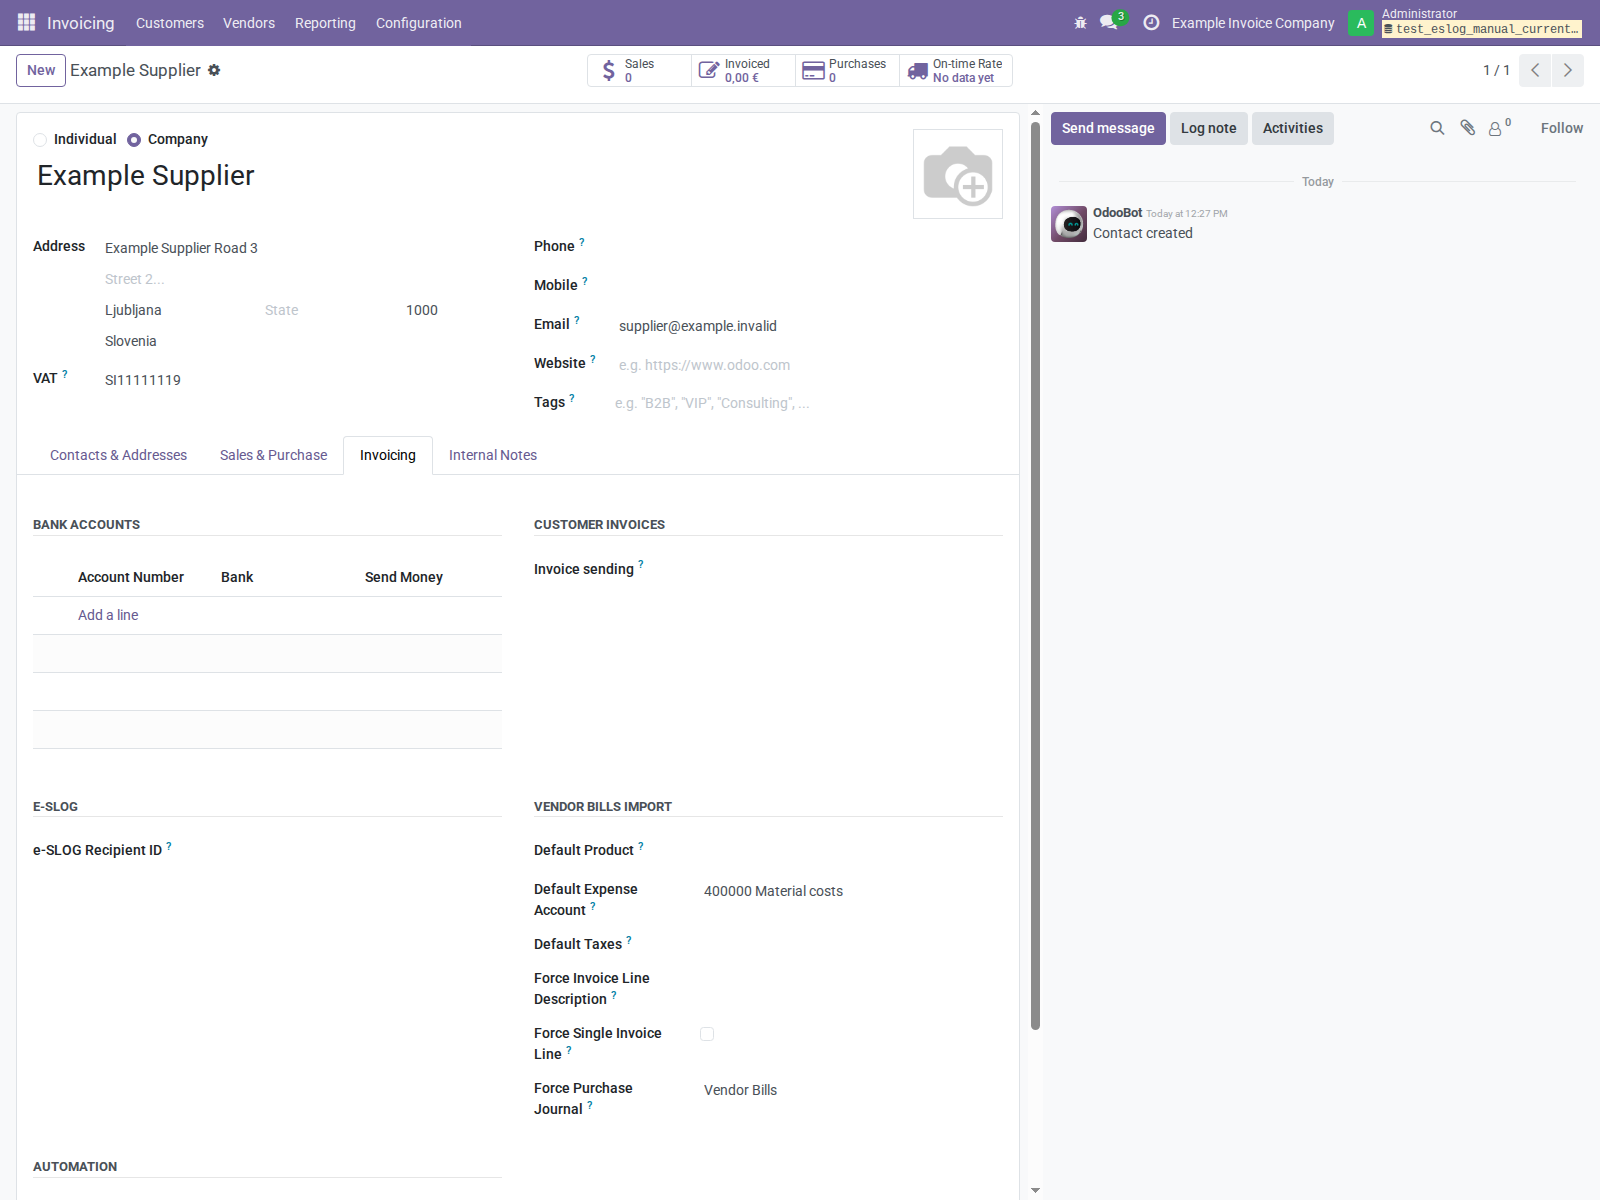
Task: Switch to Contacts & Addresses tab
Action: click(118, 455)
